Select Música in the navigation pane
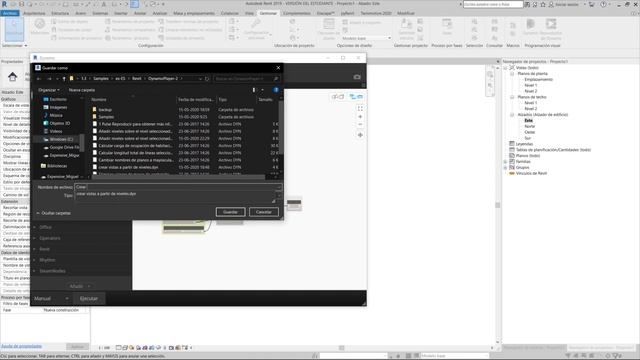 point(56,116)
